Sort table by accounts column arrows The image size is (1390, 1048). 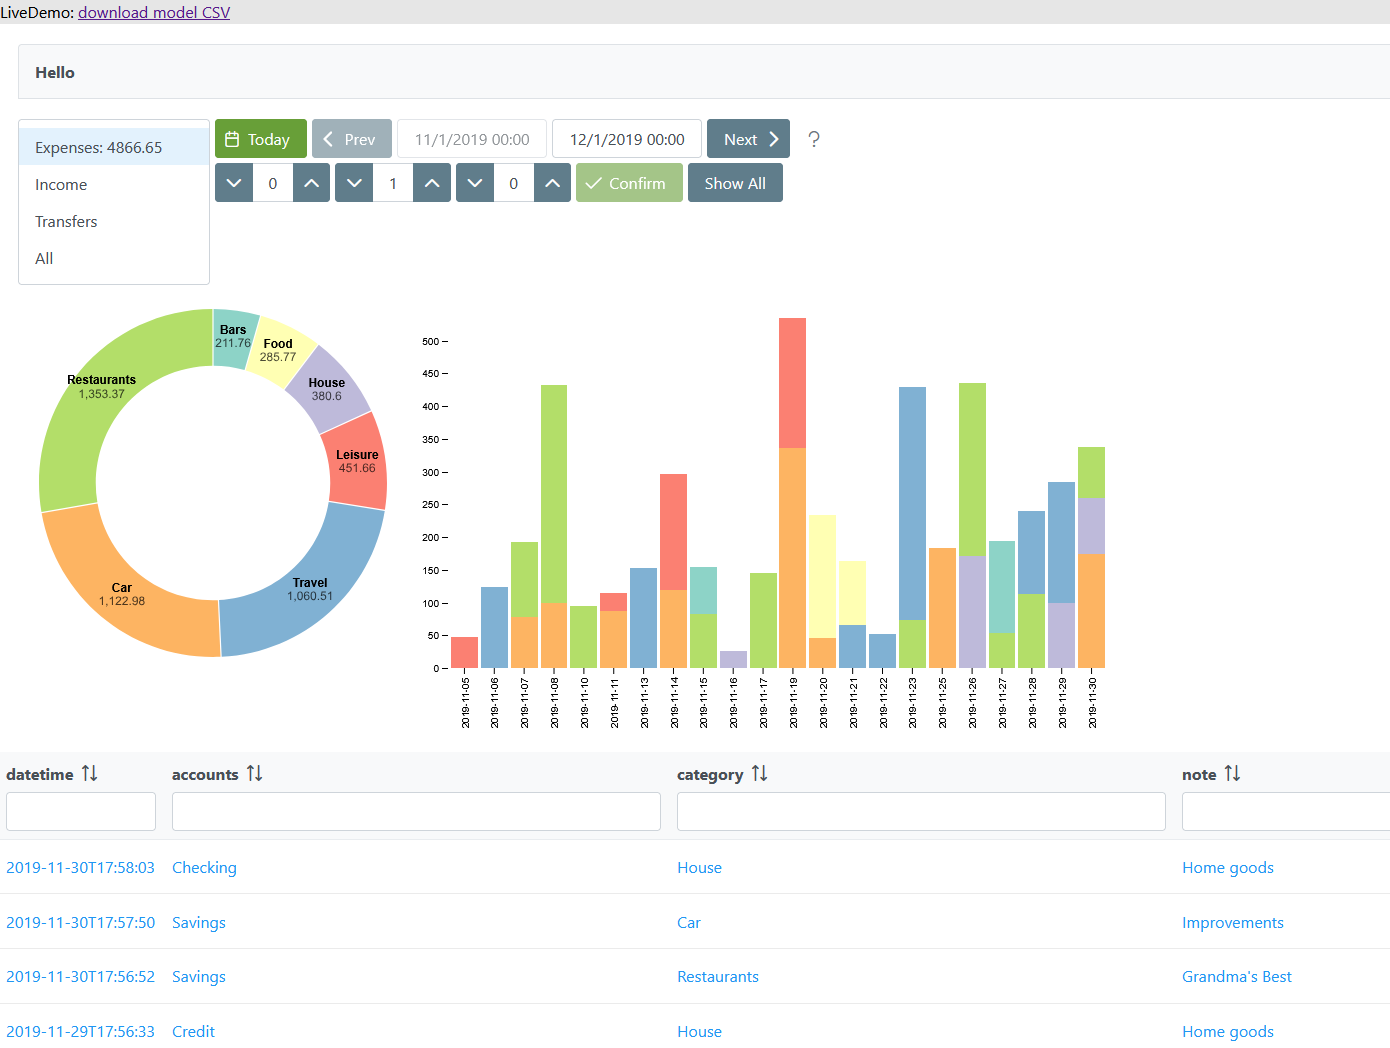coord(255,773)
